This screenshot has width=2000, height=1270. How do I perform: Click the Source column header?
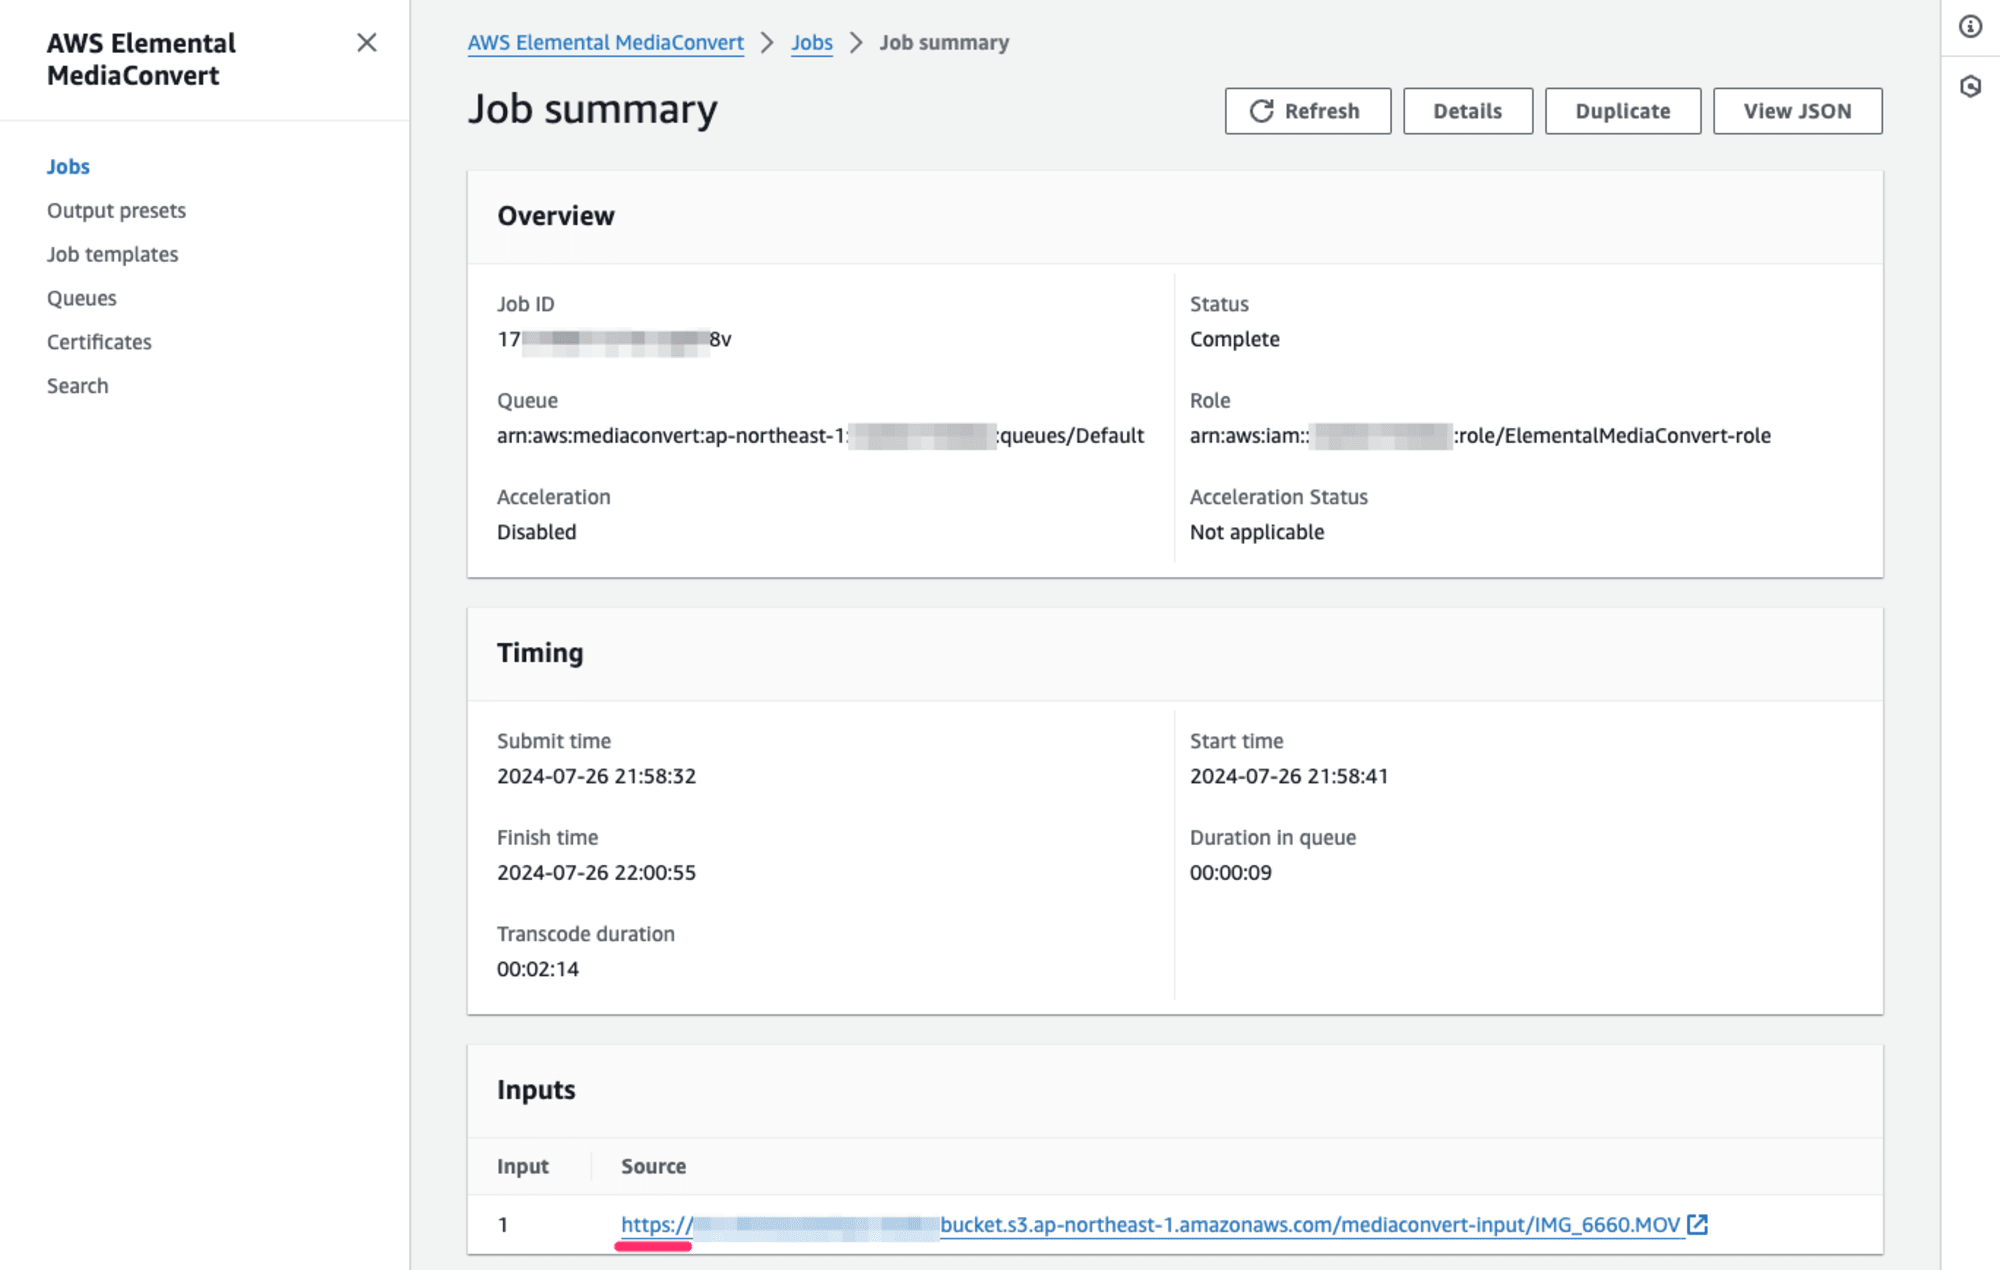(653, 1166)
